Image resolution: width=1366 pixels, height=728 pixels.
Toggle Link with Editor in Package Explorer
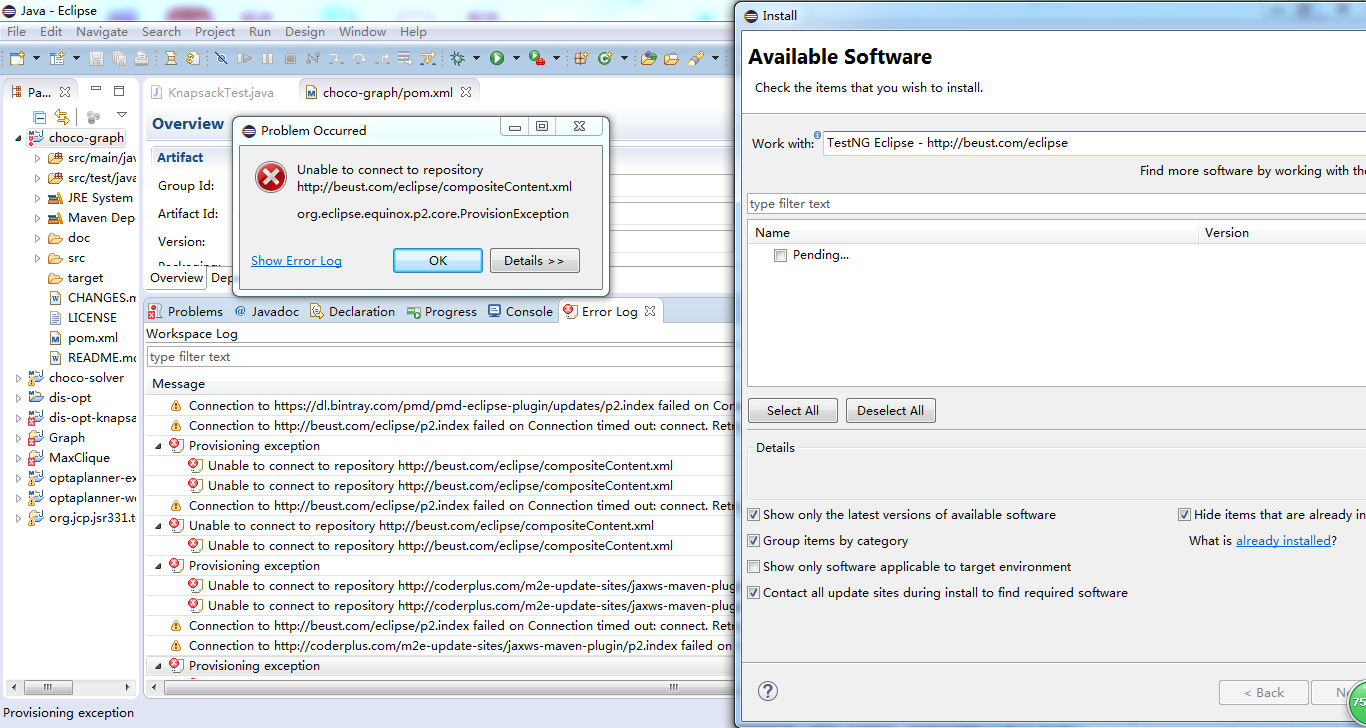pyautogui.click(x=62, y=117)
